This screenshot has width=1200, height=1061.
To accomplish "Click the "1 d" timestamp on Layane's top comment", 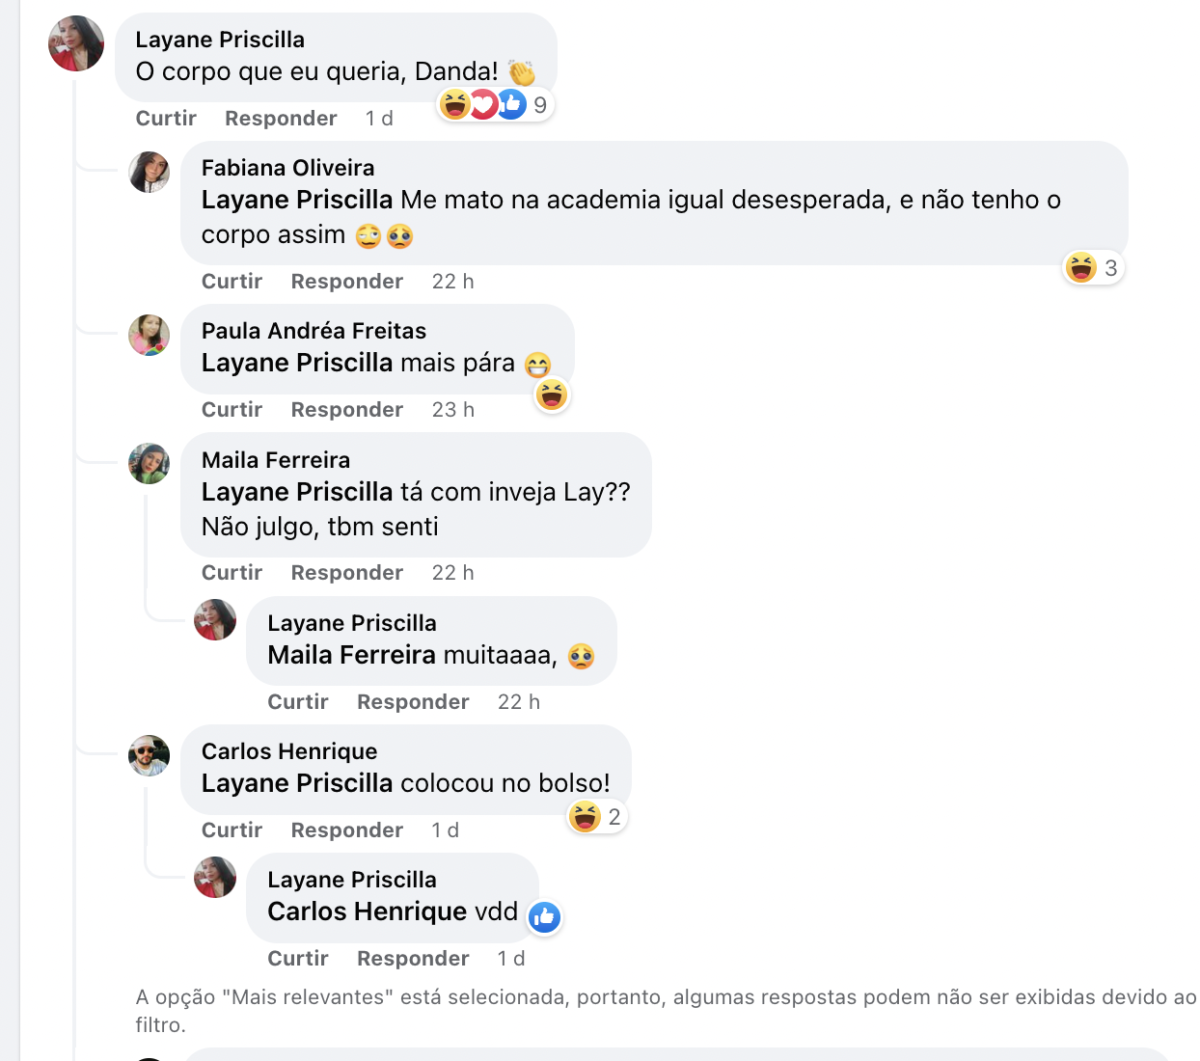I will coord(379,118).
